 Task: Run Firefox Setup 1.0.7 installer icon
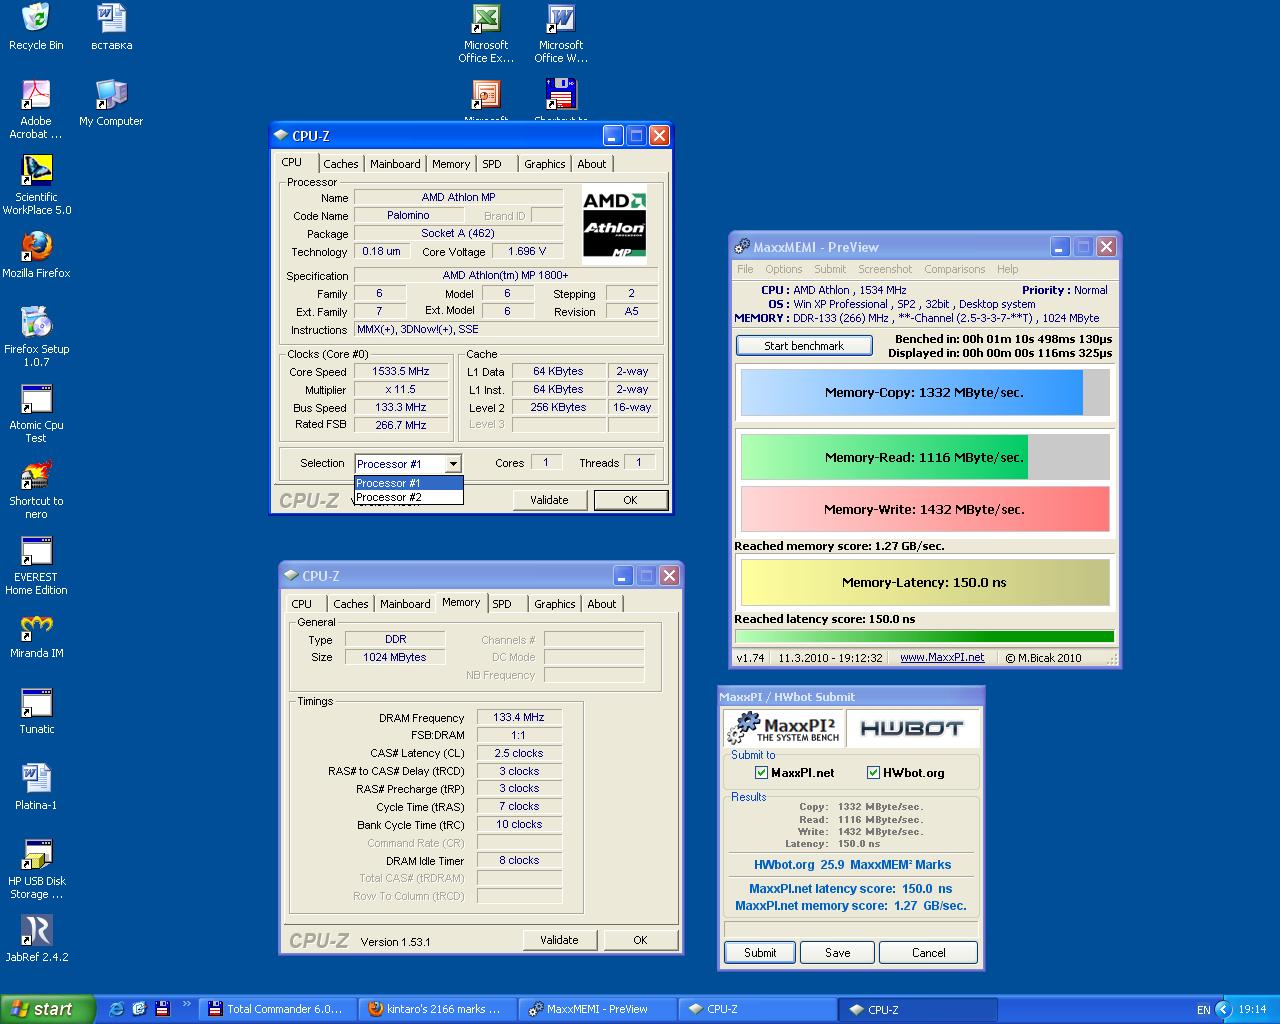[36, 337]
